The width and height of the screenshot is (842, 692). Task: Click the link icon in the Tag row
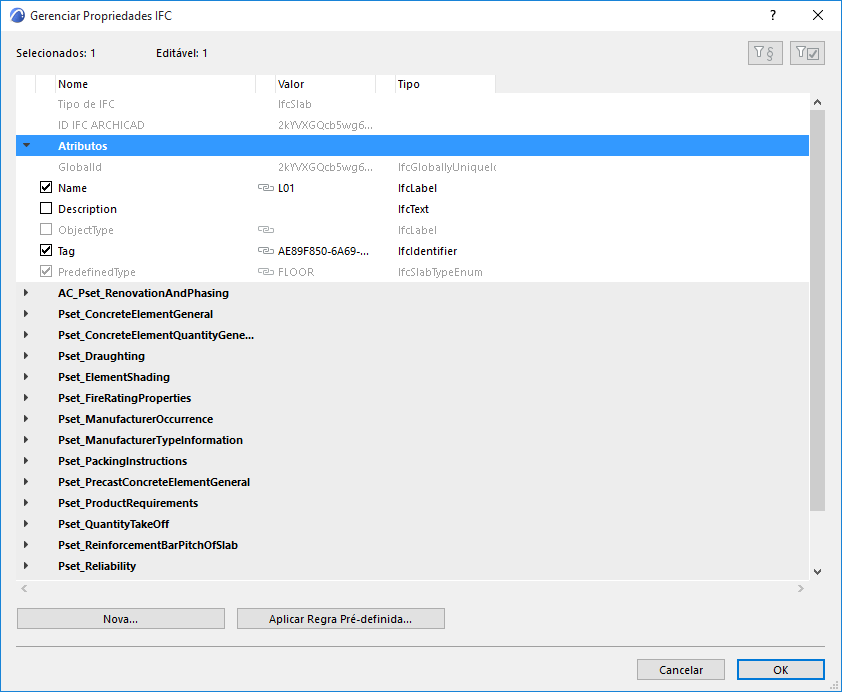click(266, 251)
